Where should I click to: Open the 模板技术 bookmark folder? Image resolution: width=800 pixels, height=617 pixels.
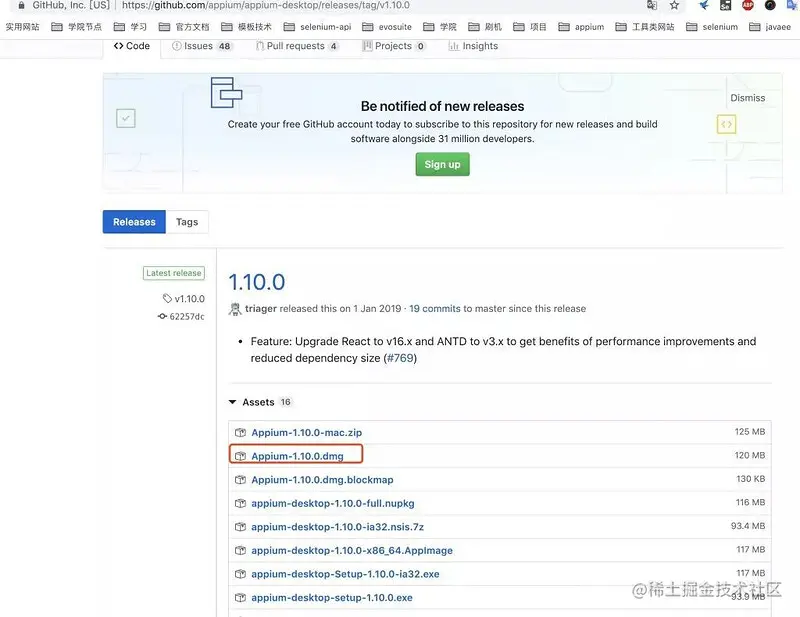[246, 27]
